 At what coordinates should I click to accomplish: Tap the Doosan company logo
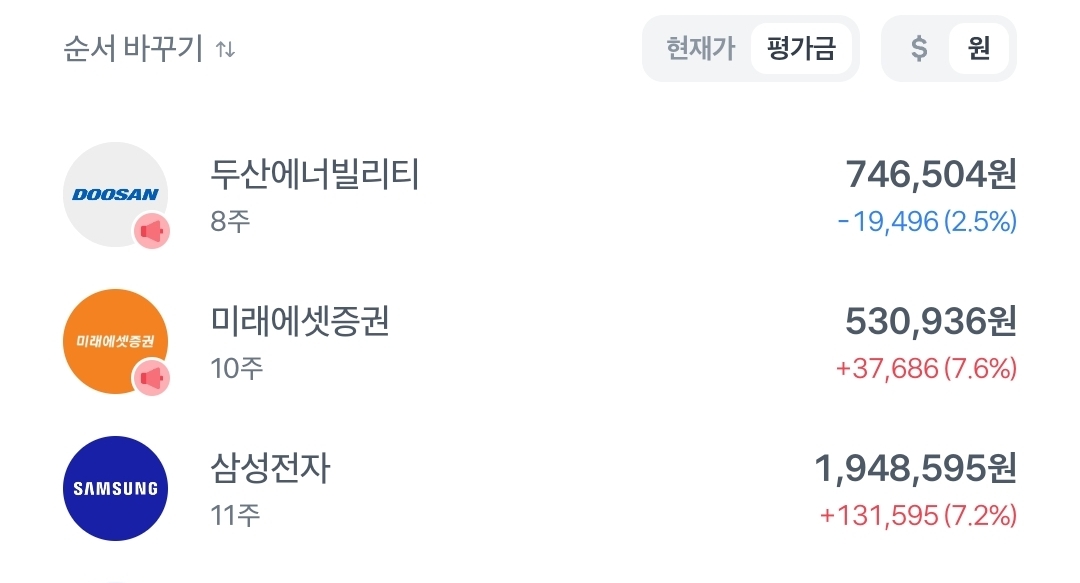tap(114, 193)
